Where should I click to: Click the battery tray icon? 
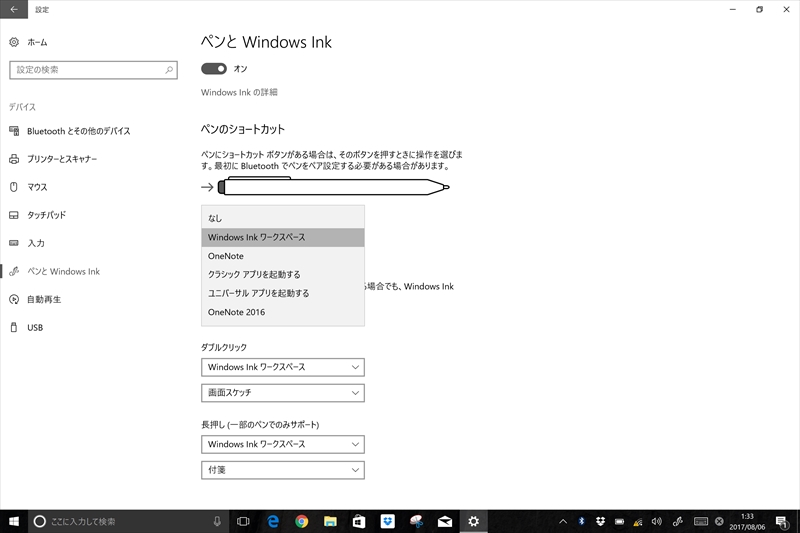(619, 521)
